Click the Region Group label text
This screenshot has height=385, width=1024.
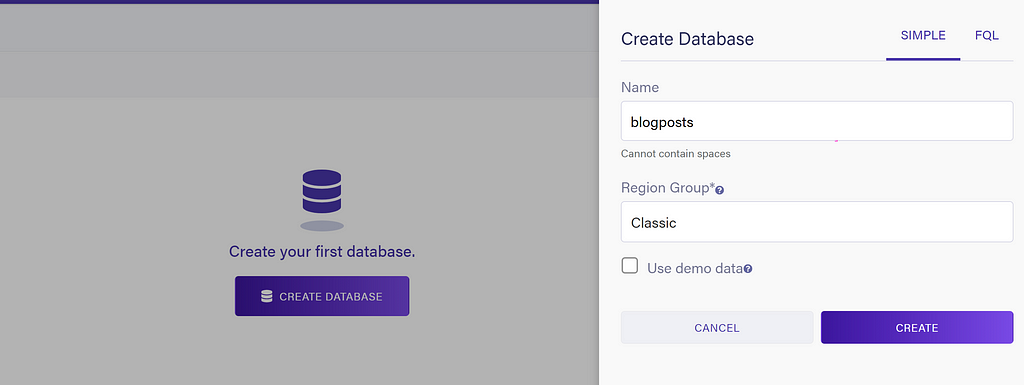coord(667,188)
